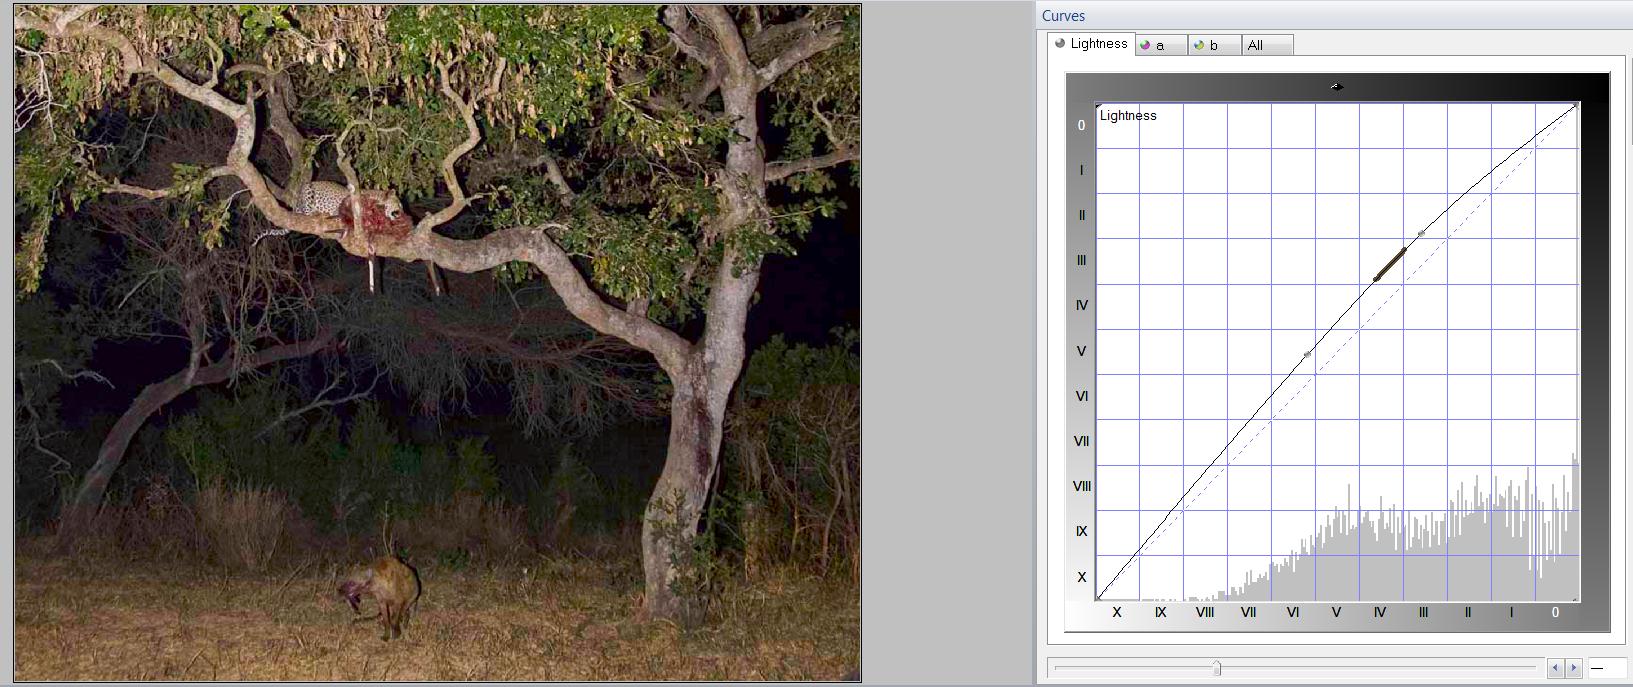
Task: Open the 'a' channel curve tab
Action: (1160, 45)
